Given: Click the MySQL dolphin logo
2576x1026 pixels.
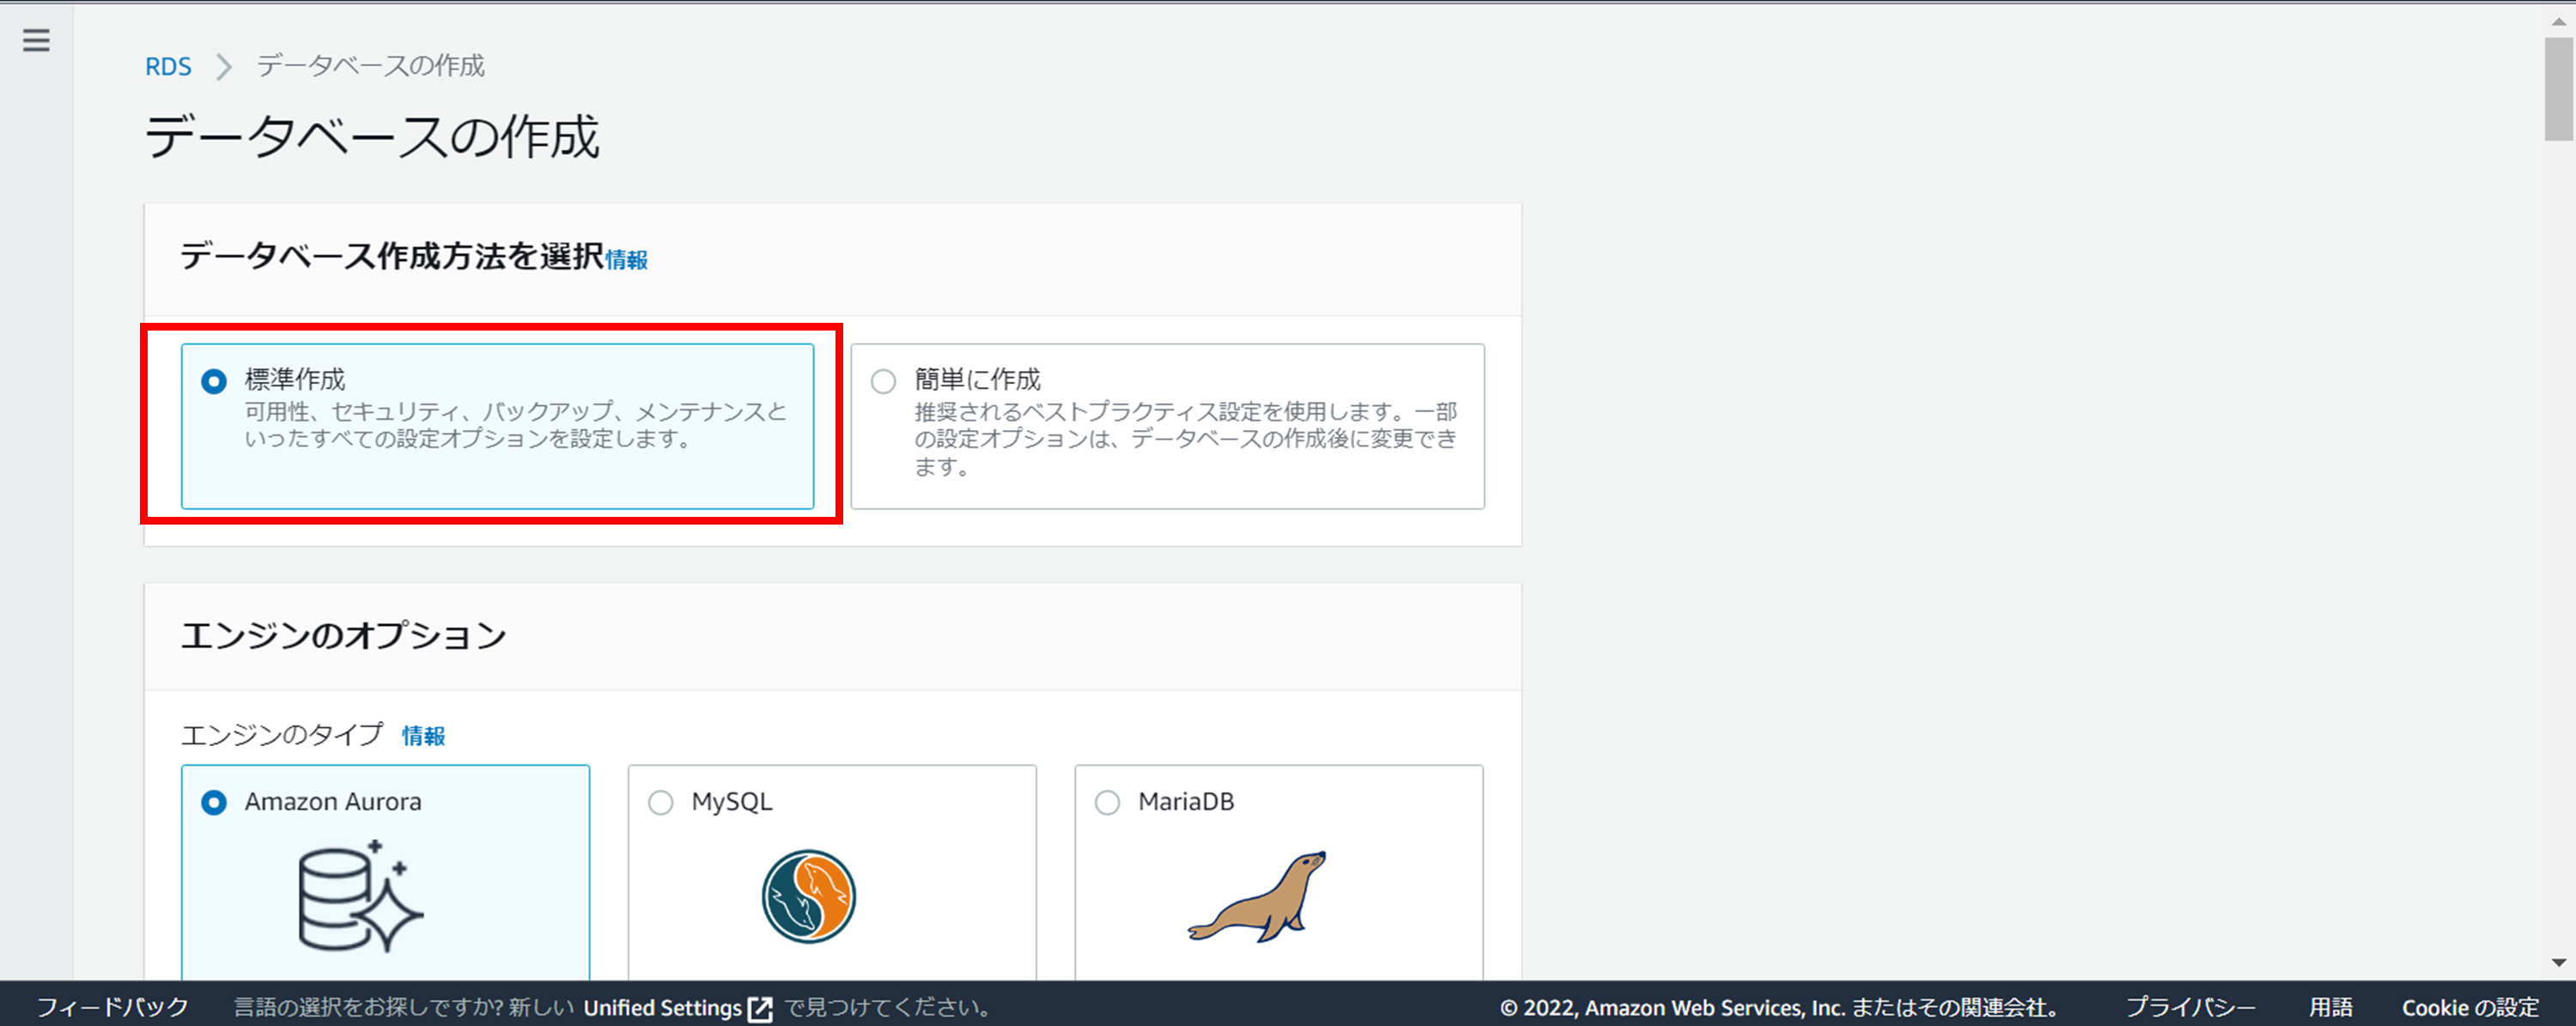Looking at the screenshot, I should click(808, 897).
